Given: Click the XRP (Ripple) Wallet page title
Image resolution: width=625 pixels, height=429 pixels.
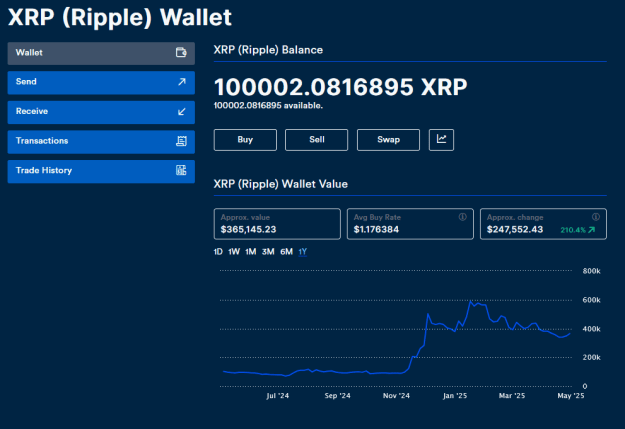Looking at the screenshot, I should pos(120,17).
